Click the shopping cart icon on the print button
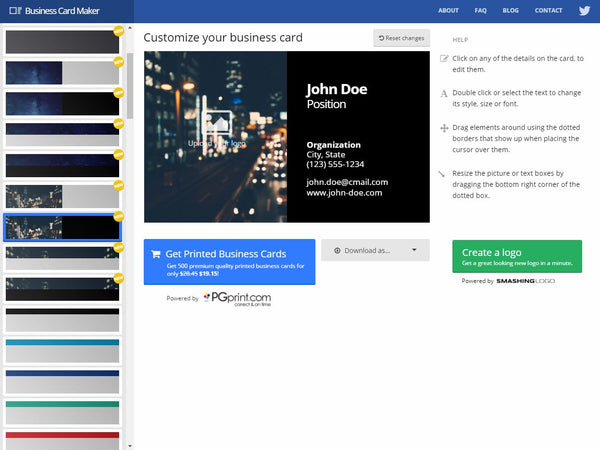Viewport: 600px width, 450px height. click(x=156, y=254)
